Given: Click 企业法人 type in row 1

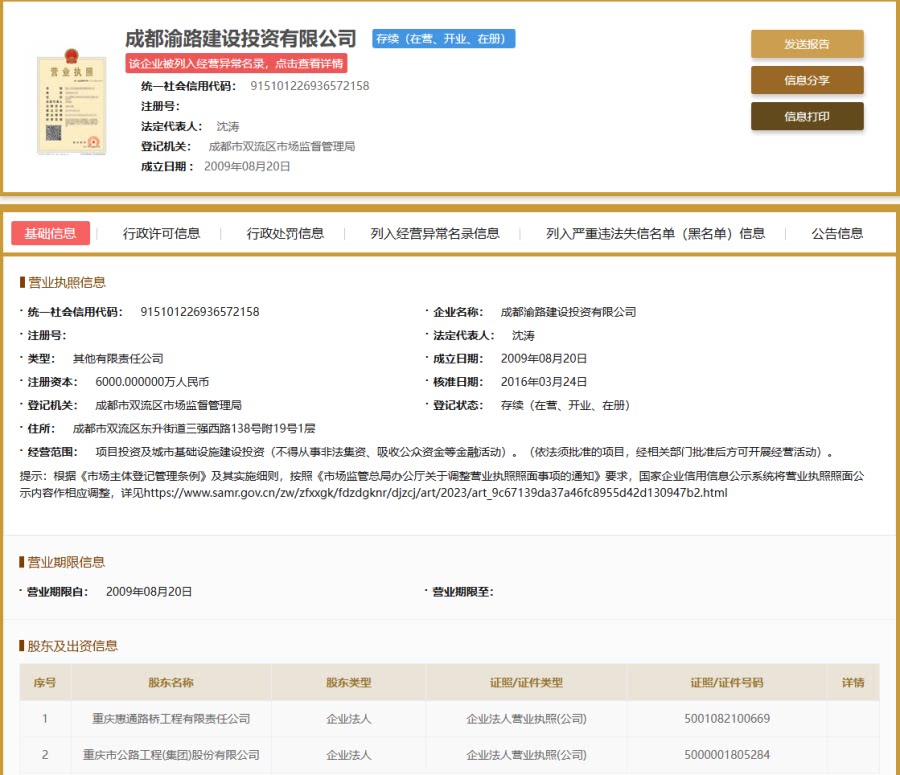Looking at the screenshot, I should coord(348,719).
